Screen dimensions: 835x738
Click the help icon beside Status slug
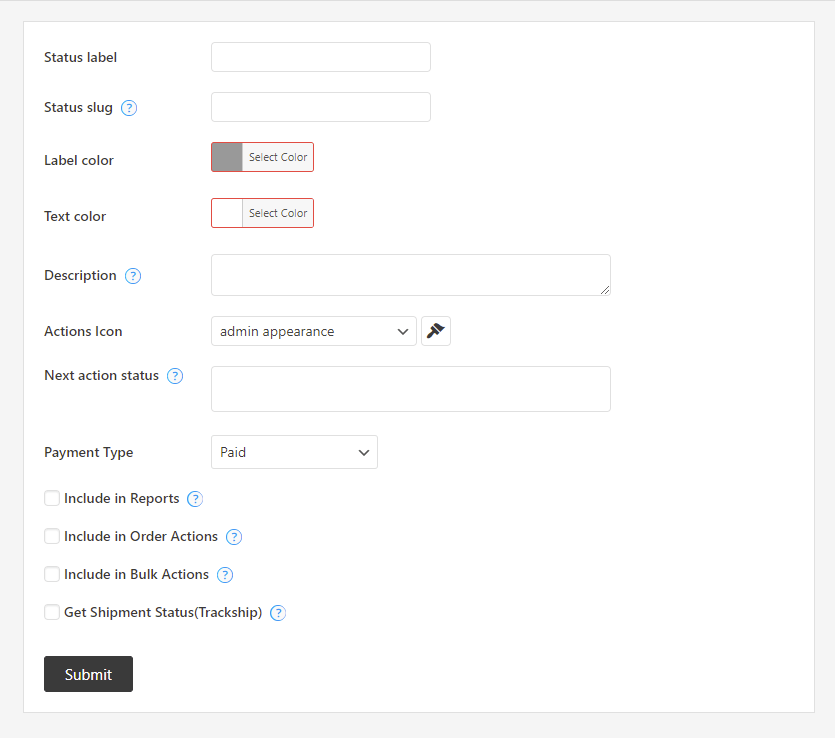pyautogui.click(x=128, y=108)
